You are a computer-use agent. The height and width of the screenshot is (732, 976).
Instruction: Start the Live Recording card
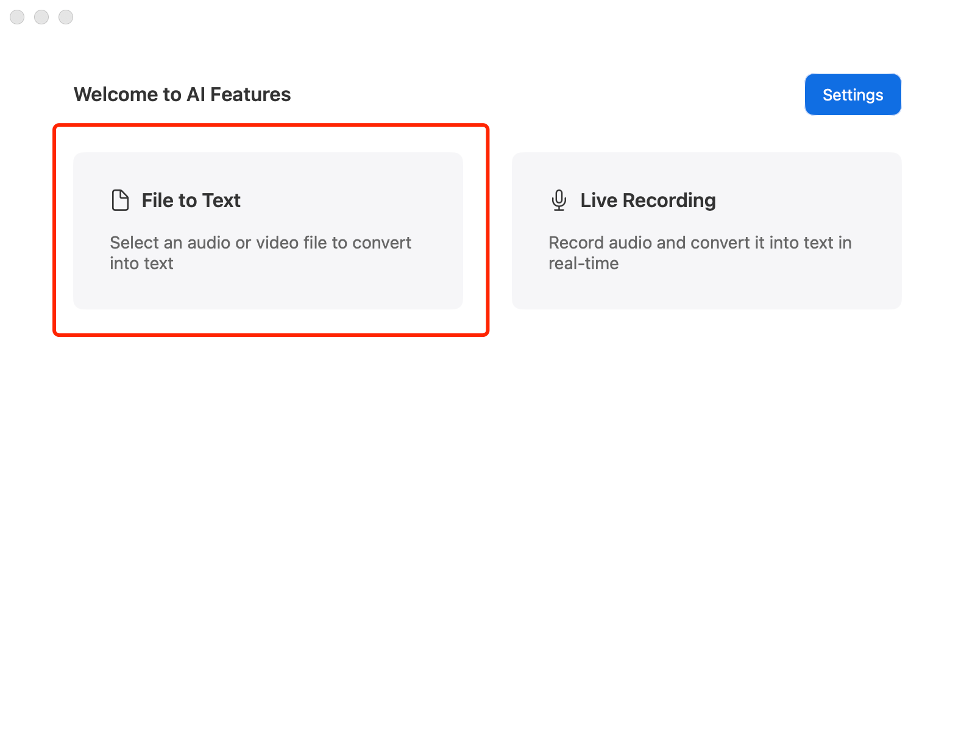pyautogui.click(x=706, y=231)
